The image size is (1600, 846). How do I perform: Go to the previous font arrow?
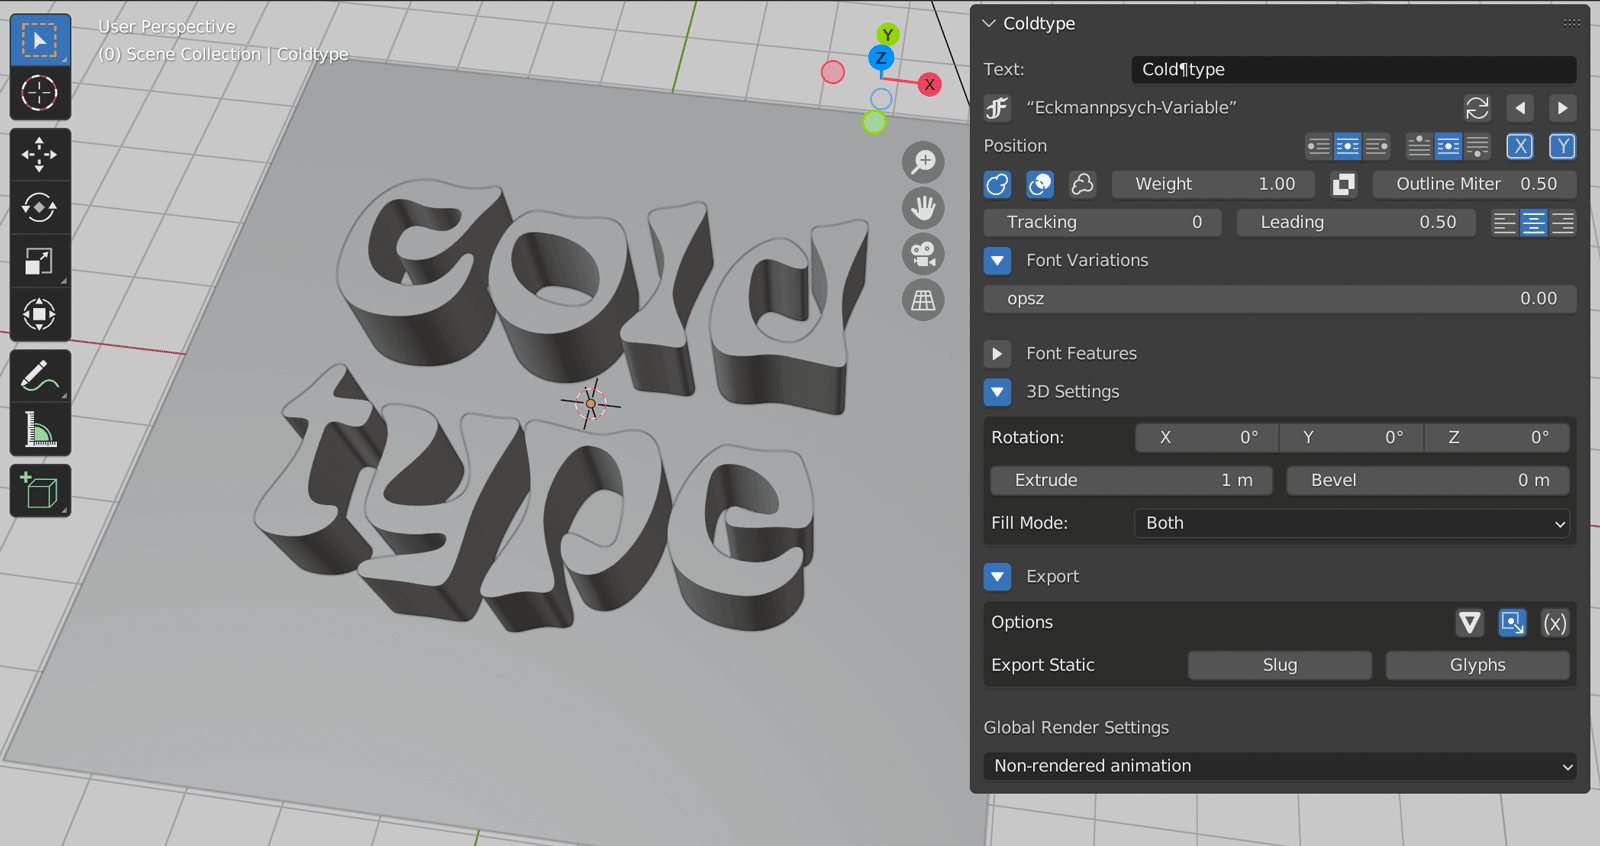pyautogui.click(x=1520, y=108)
